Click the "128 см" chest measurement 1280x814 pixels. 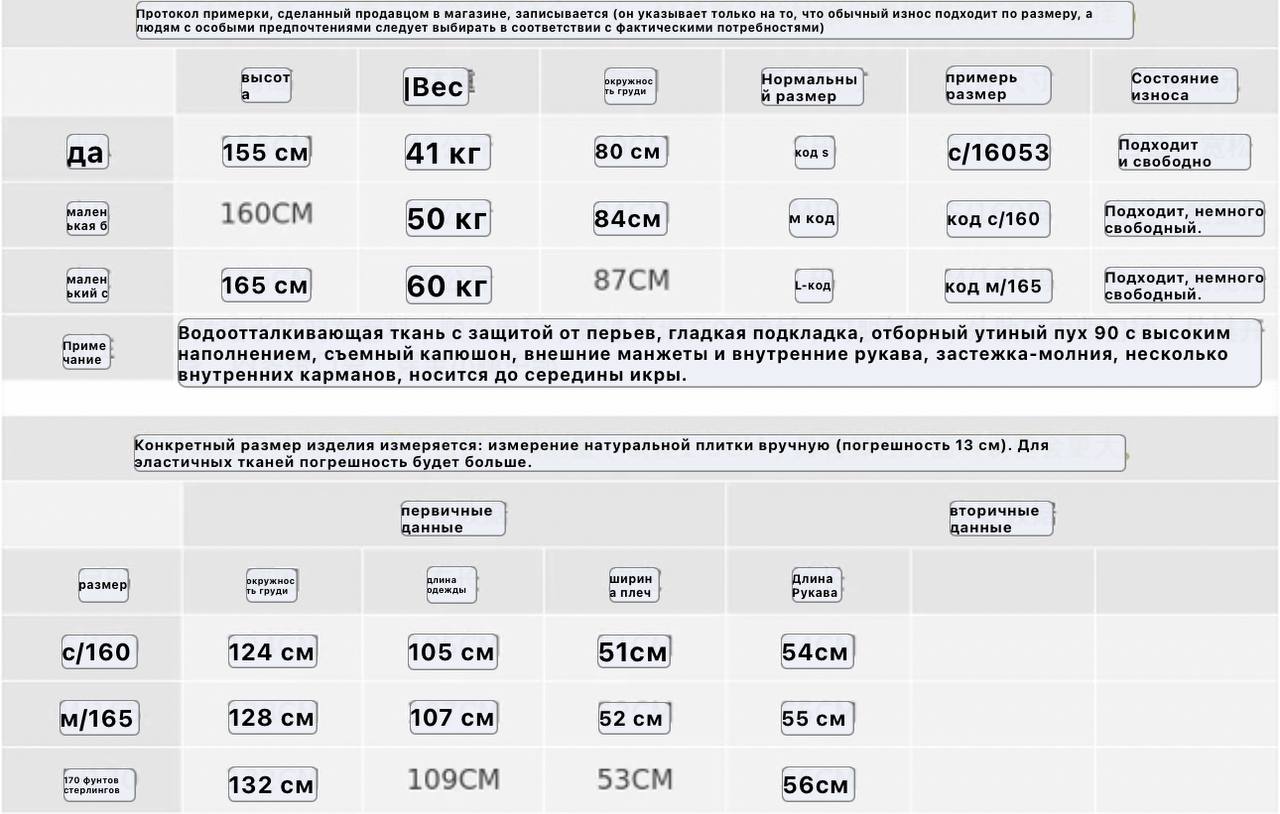(272, 718)
